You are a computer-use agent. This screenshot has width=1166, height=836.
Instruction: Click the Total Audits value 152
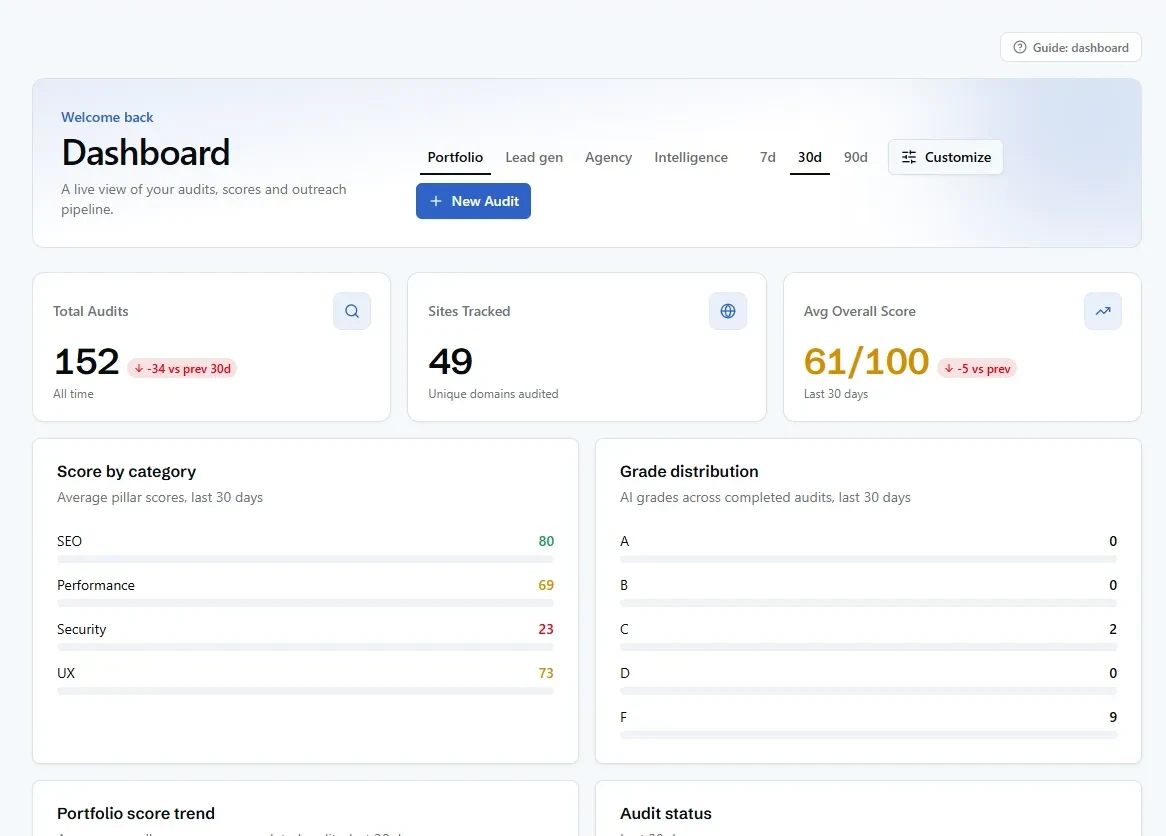pyautogui.click(x=87, y=361)
